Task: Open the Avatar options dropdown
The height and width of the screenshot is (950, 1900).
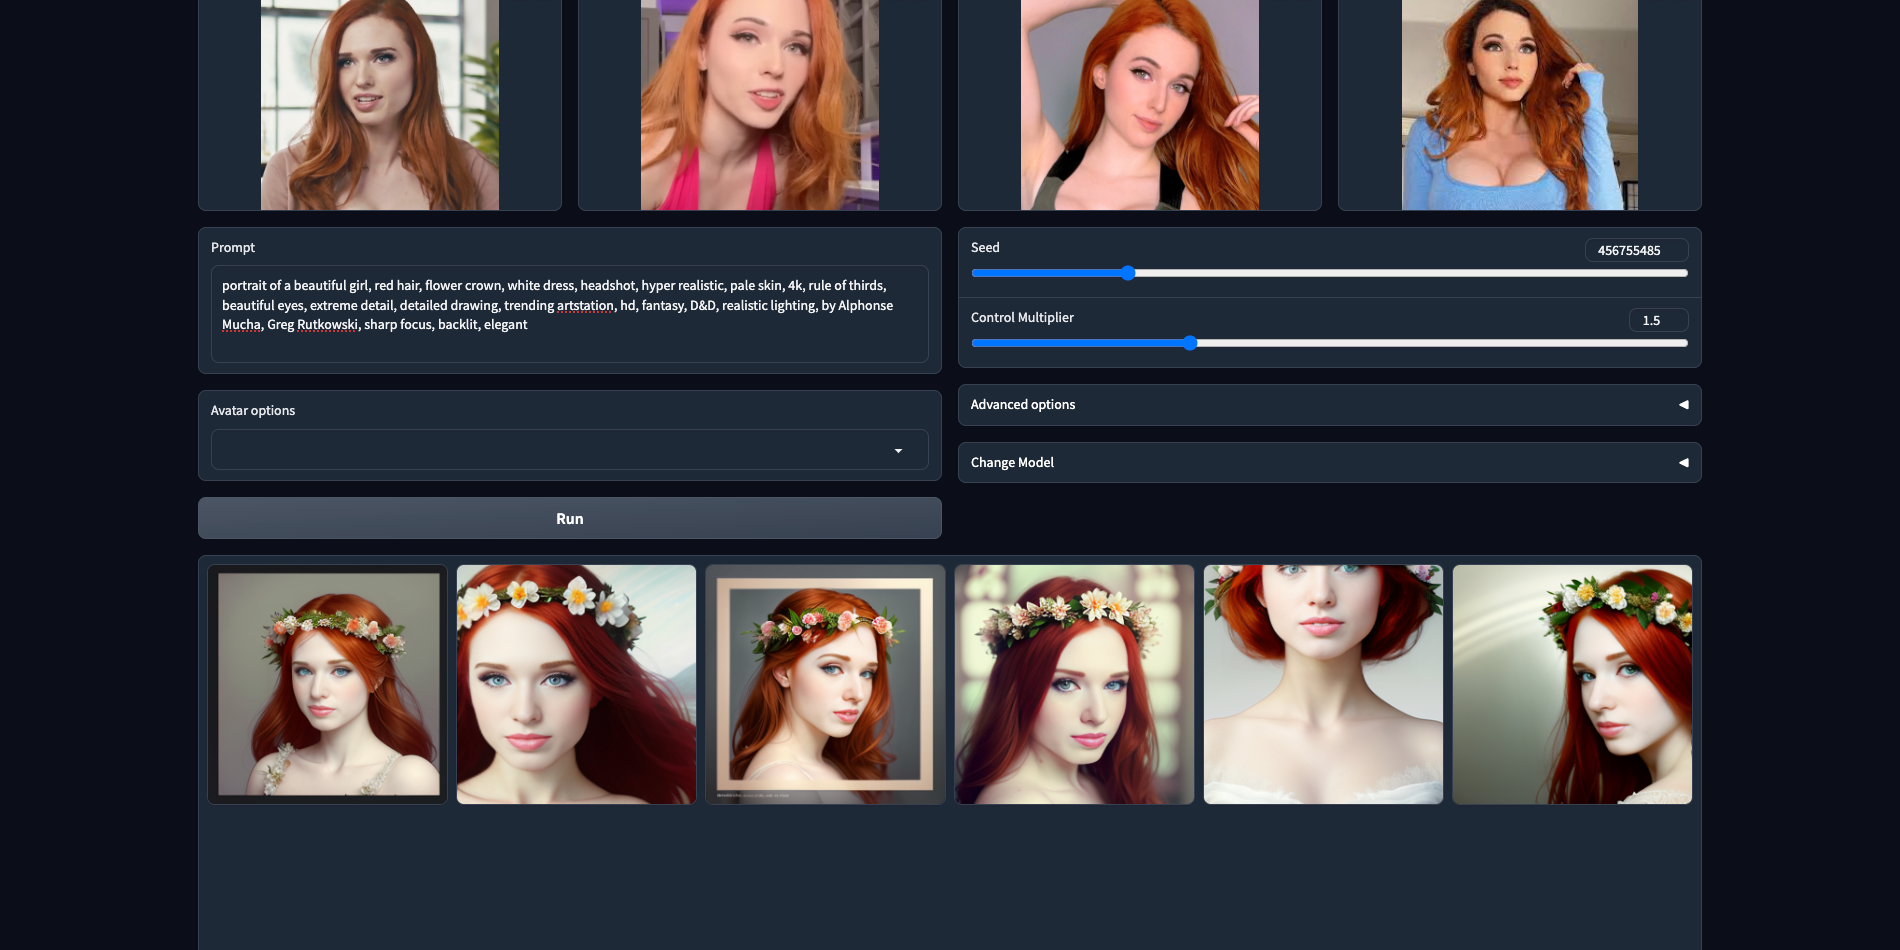Action: pos(569,450)
